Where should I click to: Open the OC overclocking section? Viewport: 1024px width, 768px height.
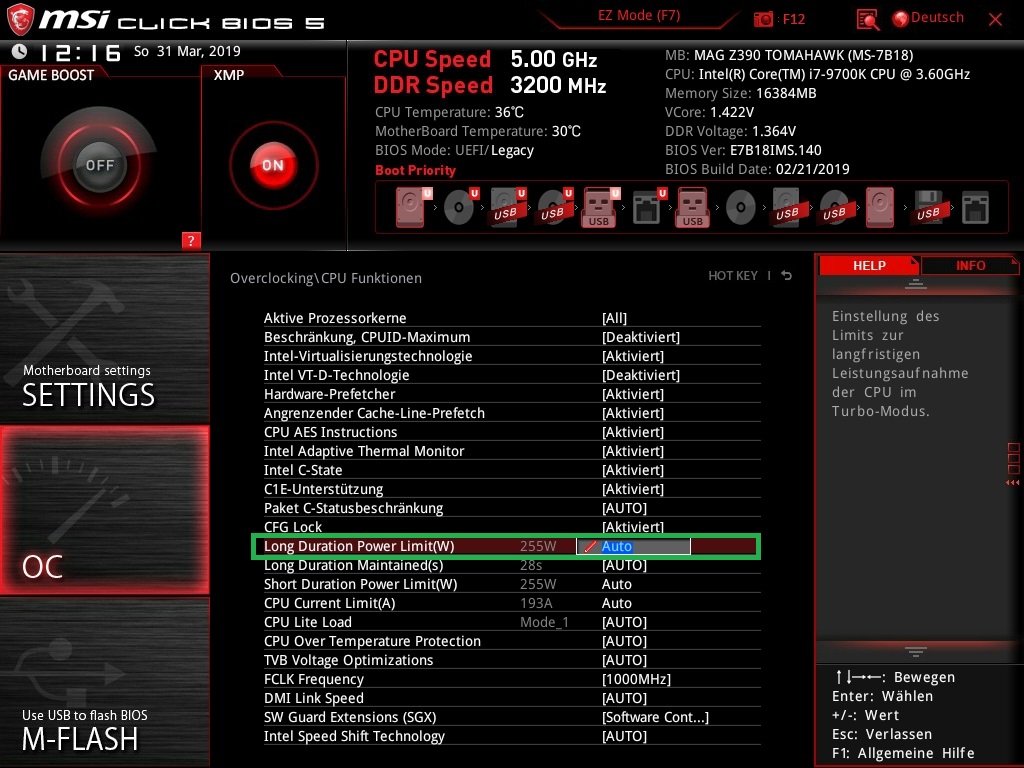tap(104, 511)
